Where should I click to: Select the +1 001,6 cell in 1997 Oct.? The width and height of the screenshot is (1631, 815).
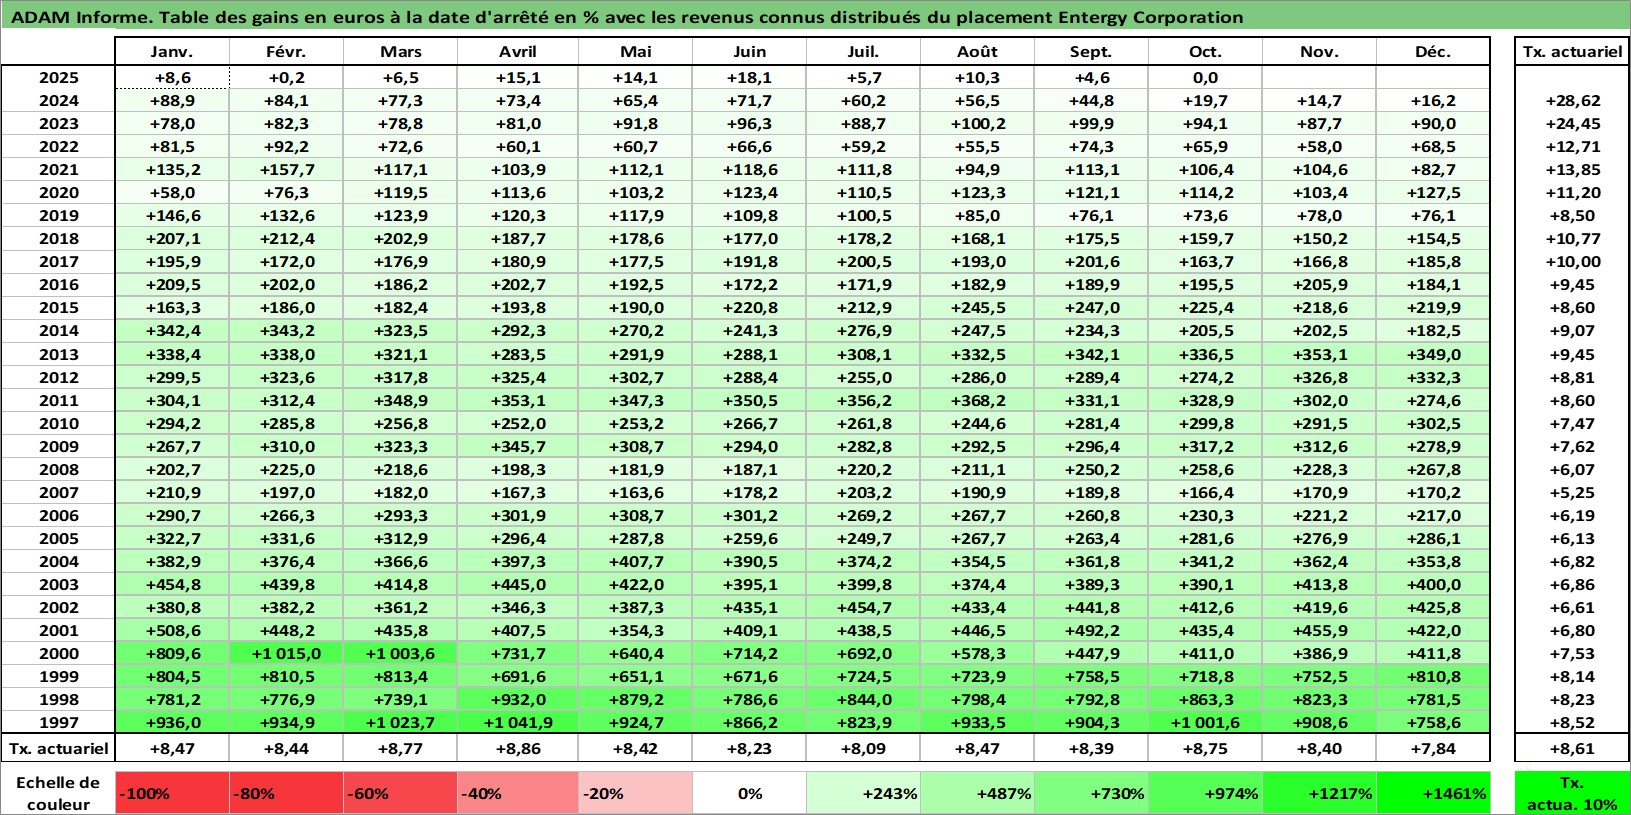click(1205, 722)
